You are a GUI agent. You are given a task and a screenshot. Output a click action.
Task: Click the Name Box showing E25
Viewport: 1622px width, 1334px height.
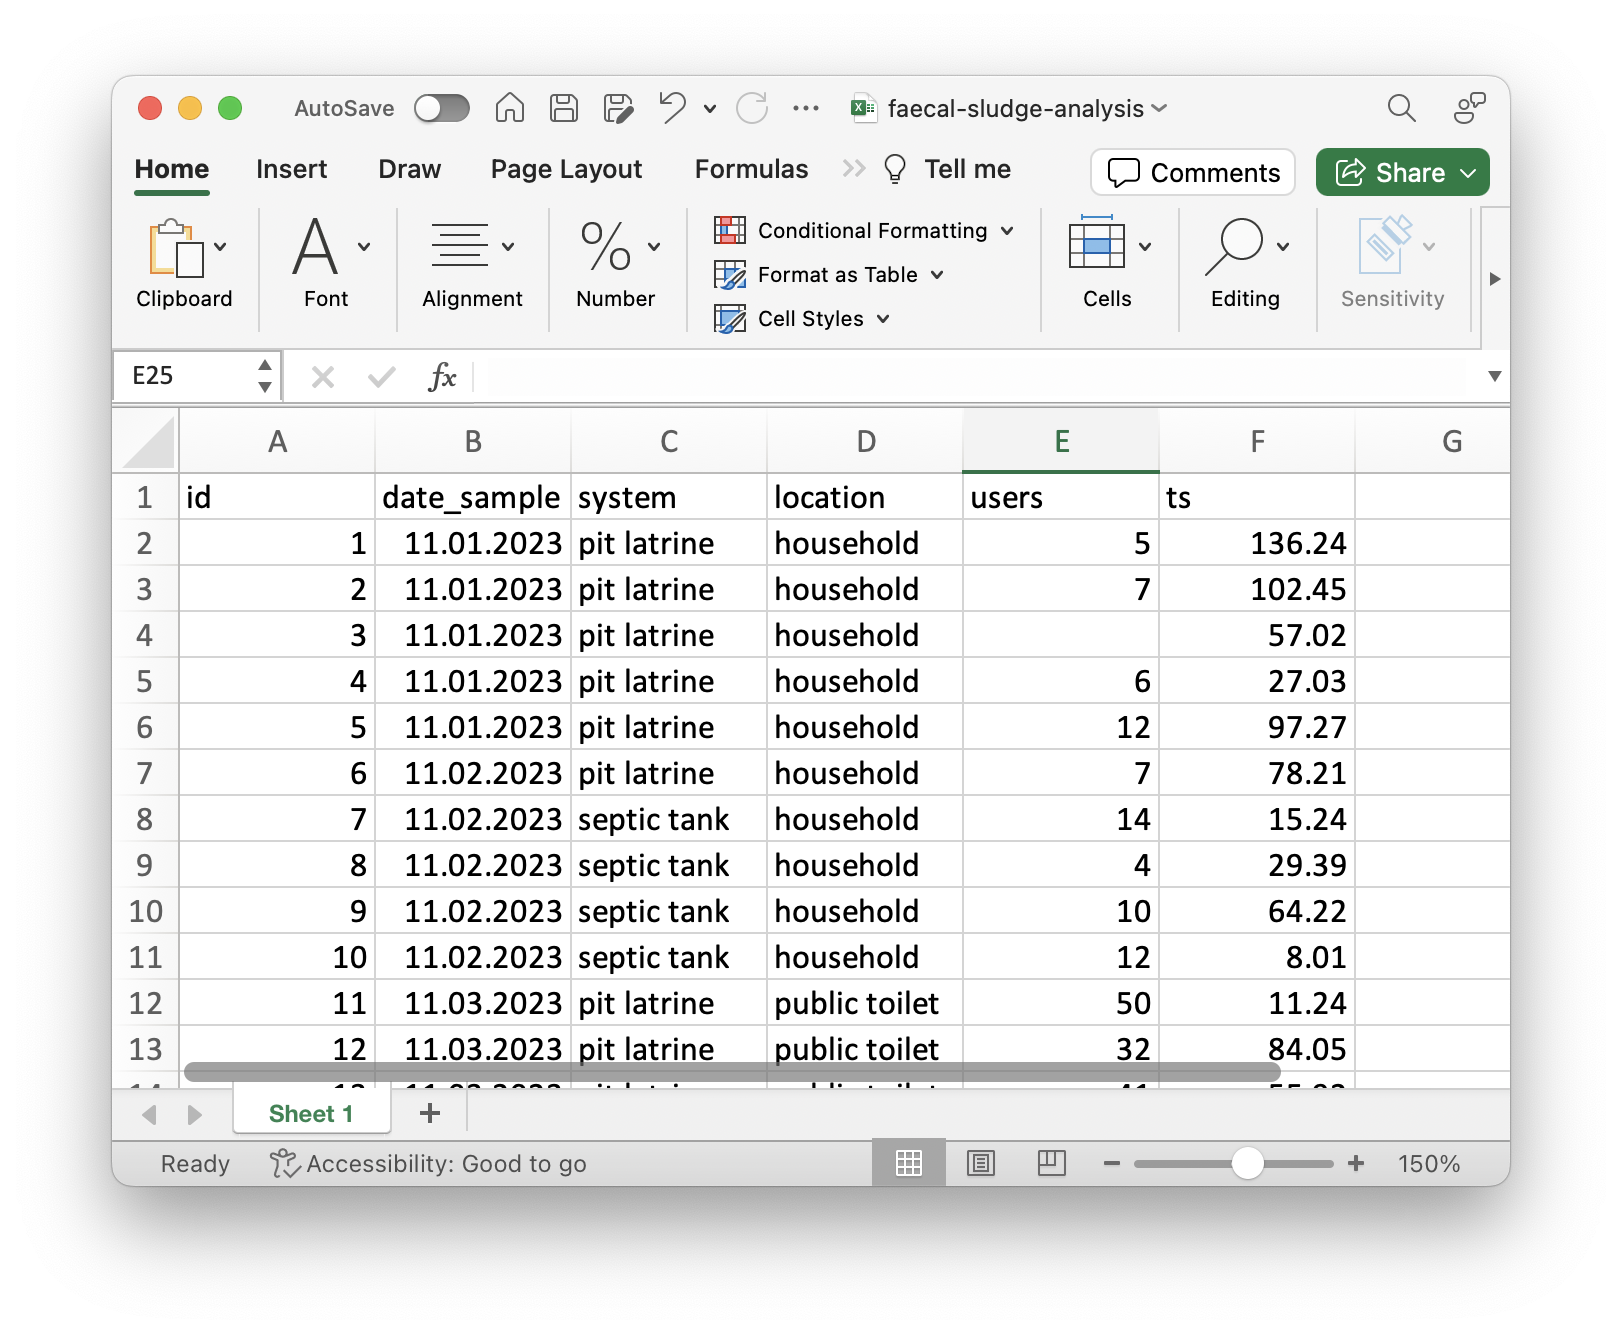click(185, 376)
